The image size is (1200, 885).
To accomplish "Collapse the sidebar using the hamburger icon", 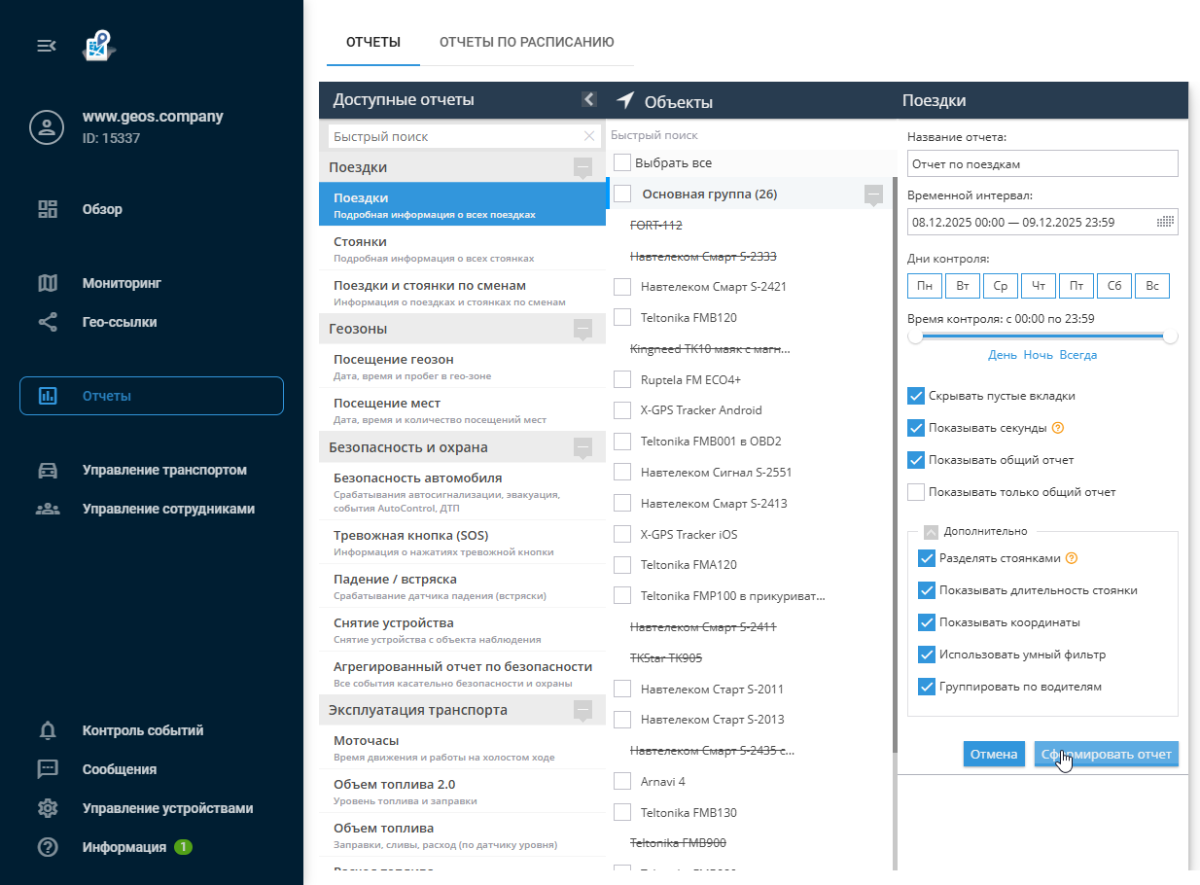I will click(x=46, y=46).
